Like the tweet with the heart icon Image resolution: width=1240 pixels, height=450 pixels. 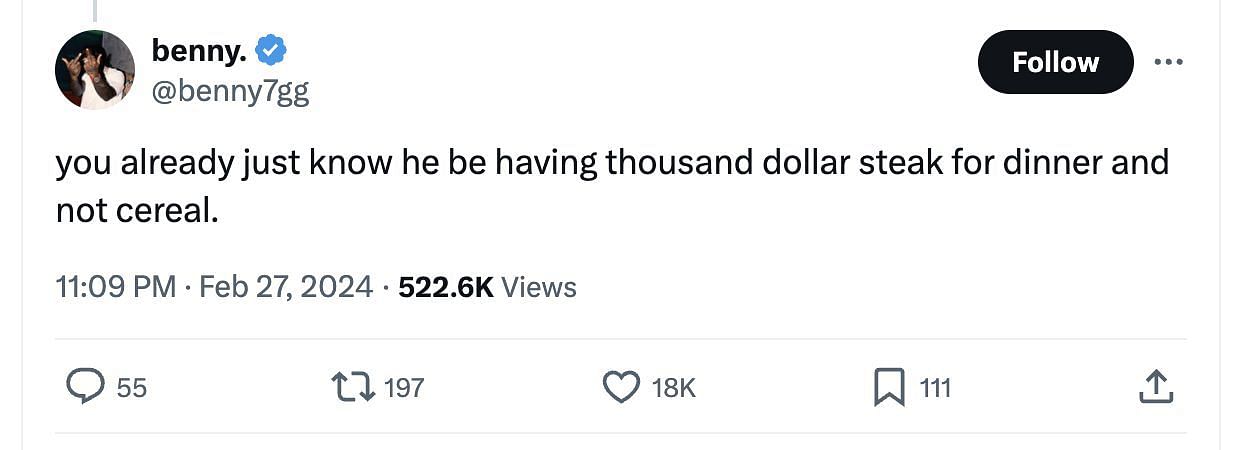click(621, 387)
